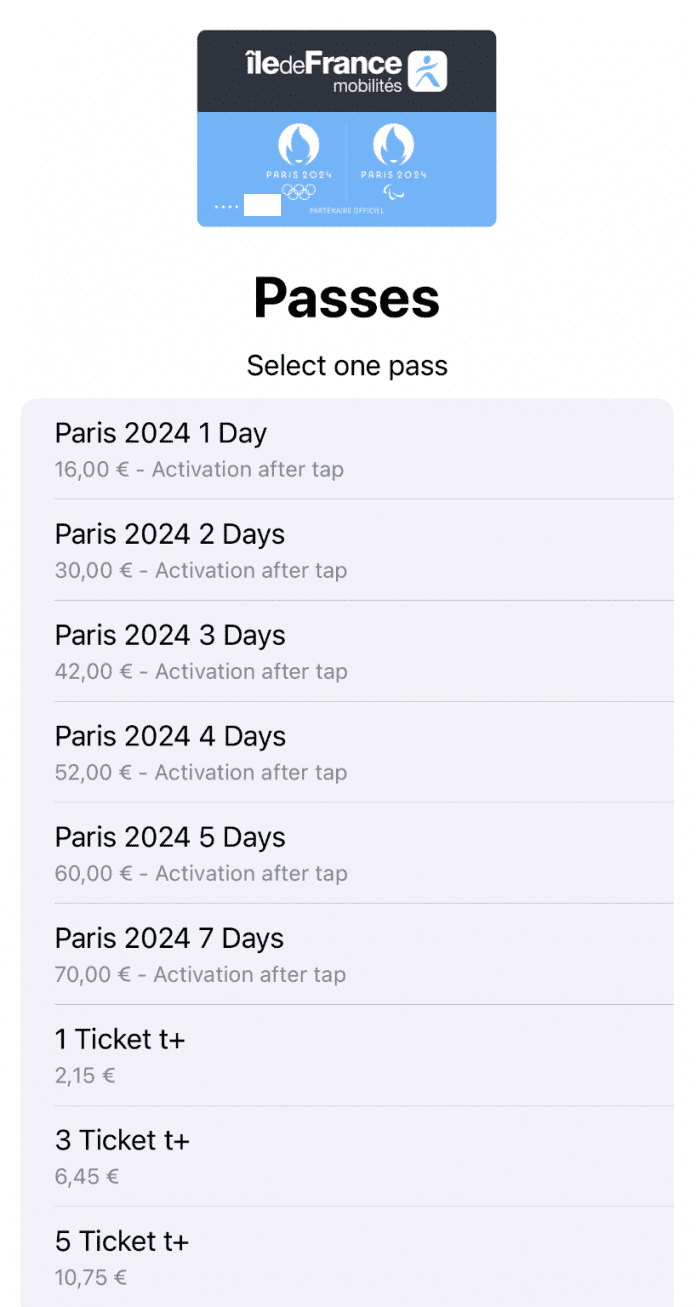Click the îledeFrance mobilités wordmark
The image size is (696, 1307).
coord(321,70)
